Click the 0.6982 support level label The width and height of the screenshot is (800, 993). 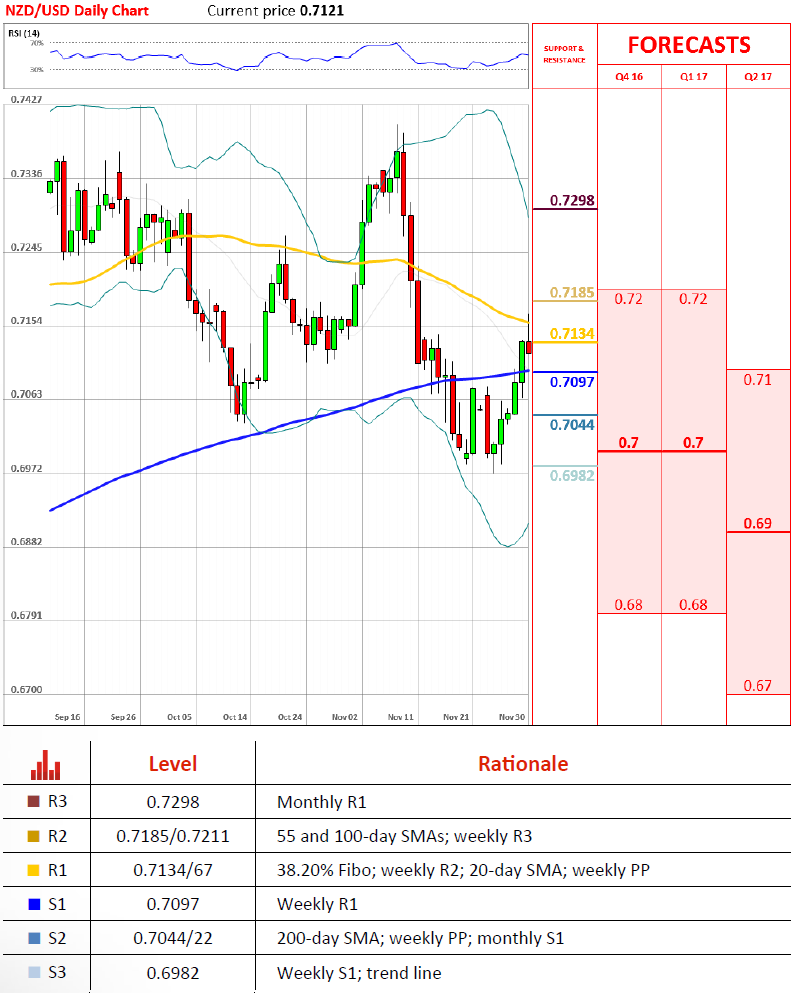pyautogui.click(x=572, y=476)
